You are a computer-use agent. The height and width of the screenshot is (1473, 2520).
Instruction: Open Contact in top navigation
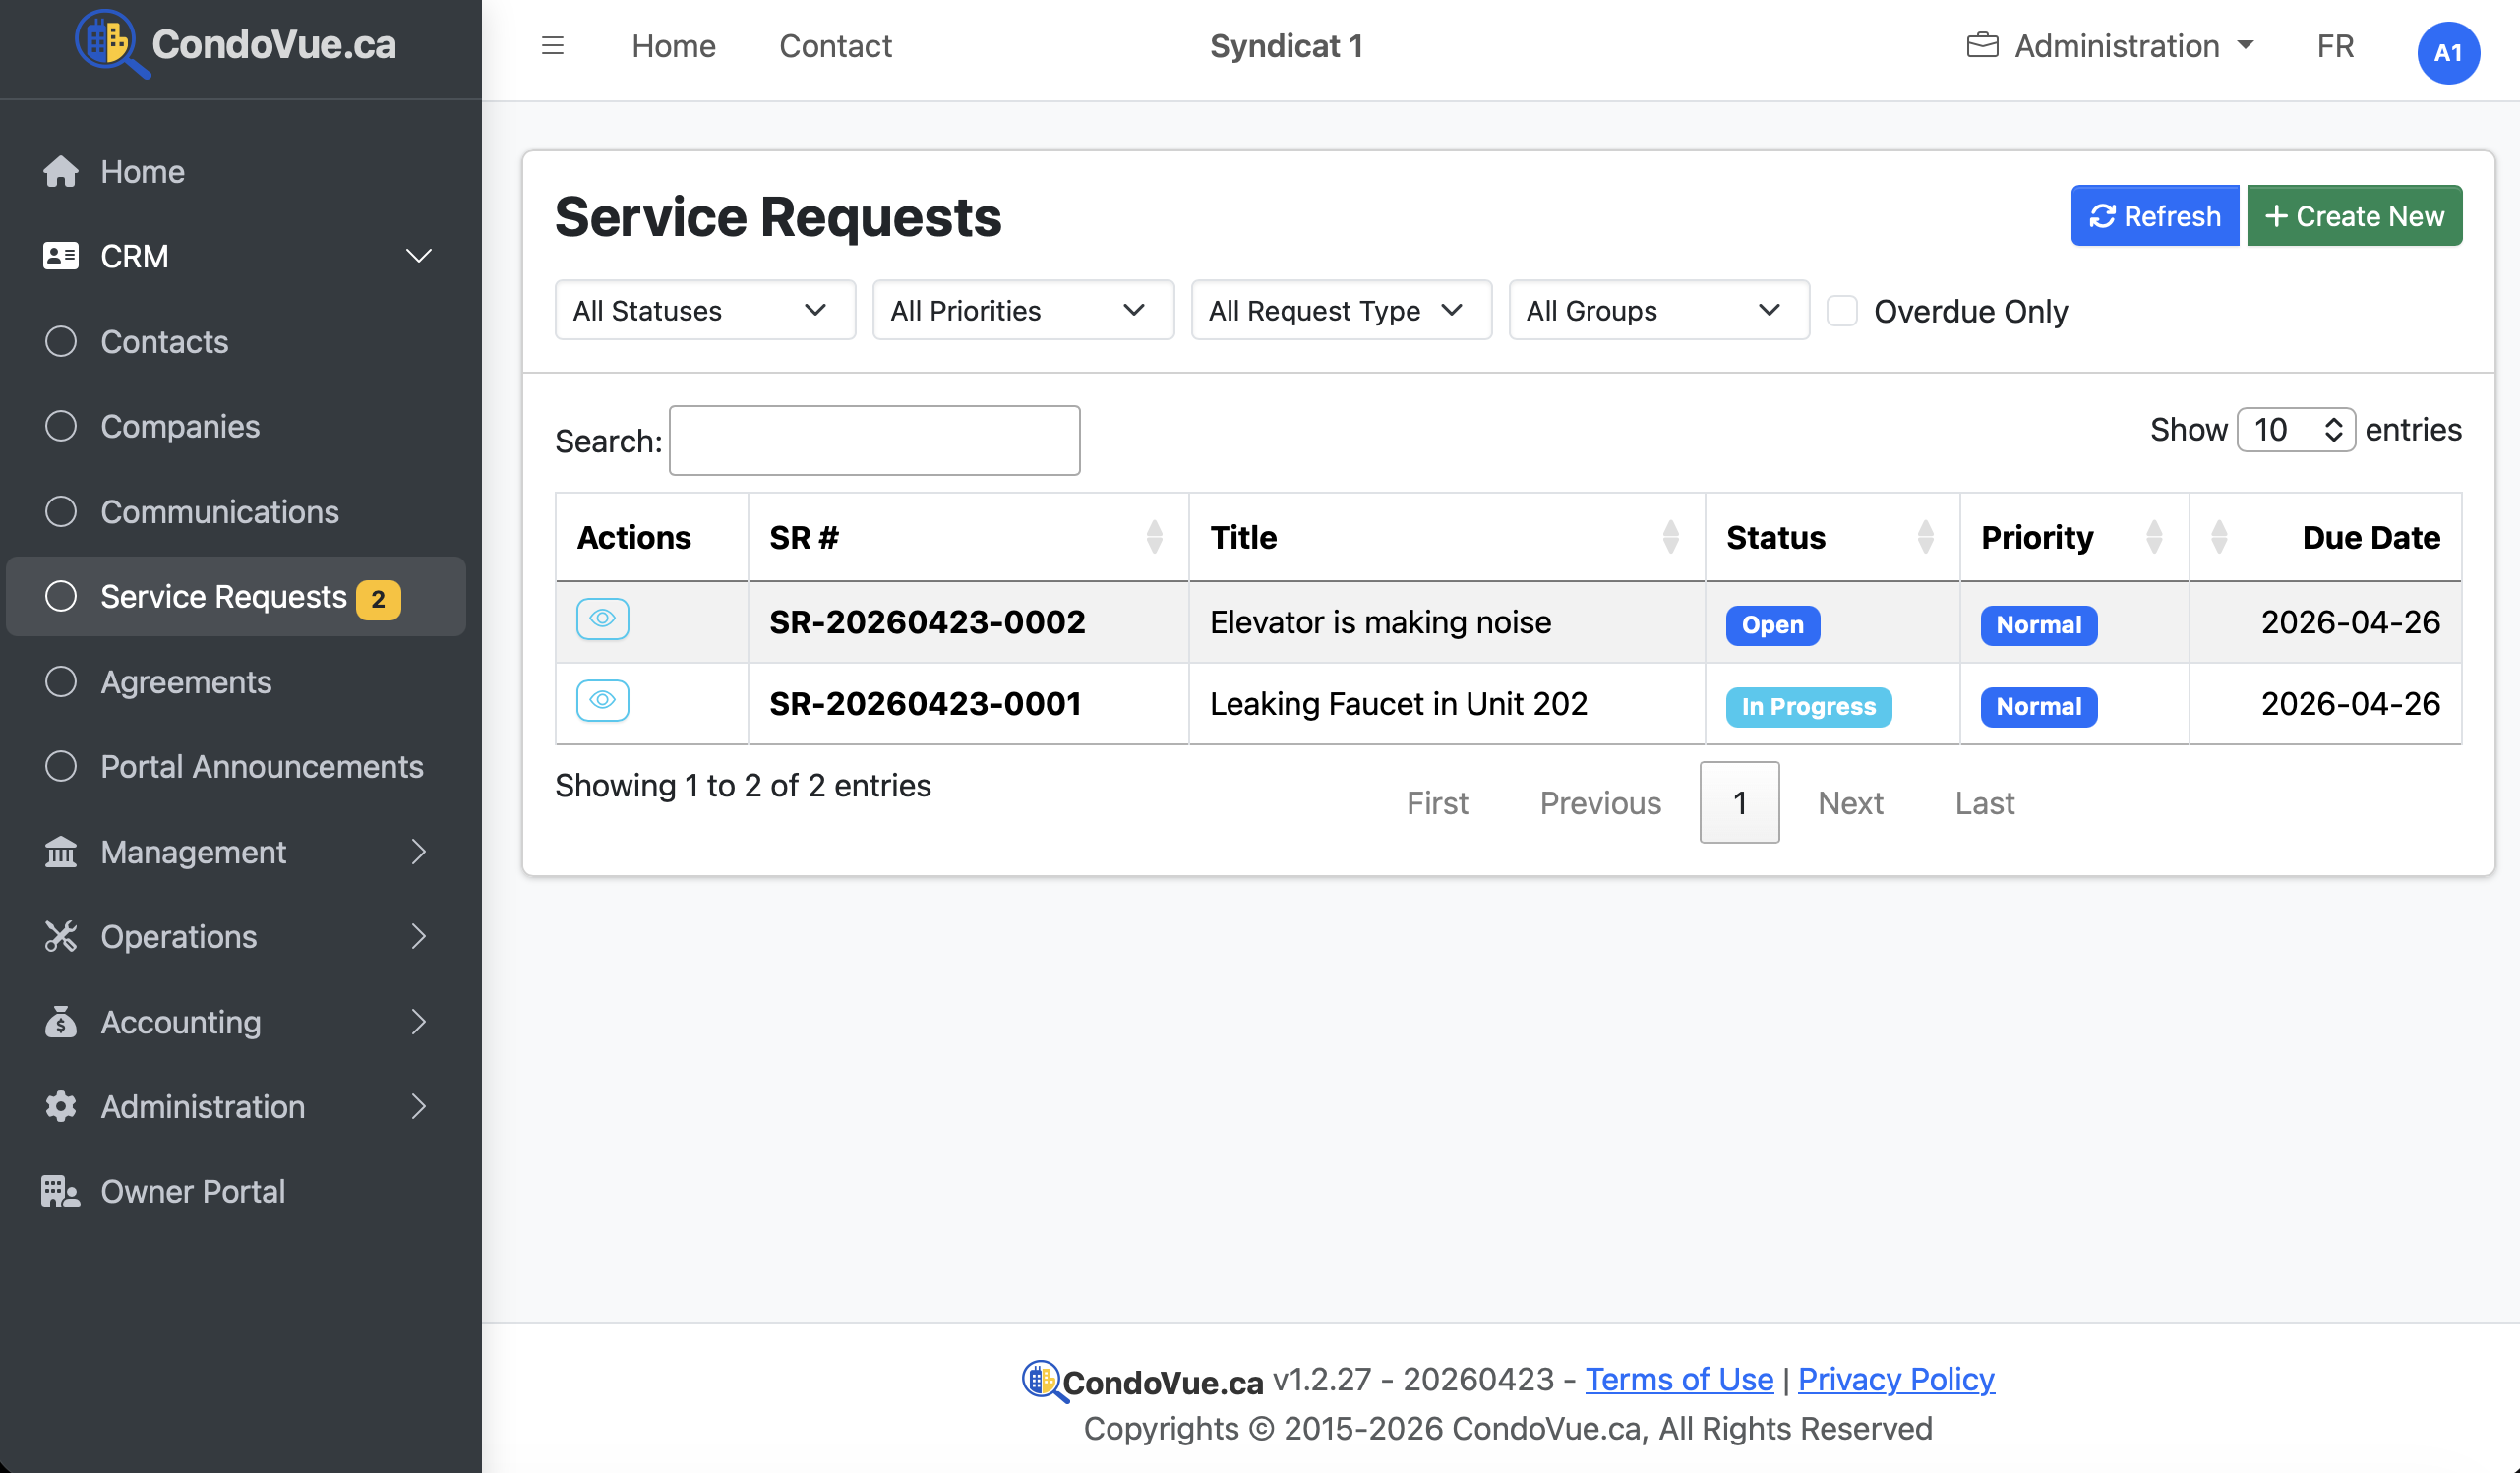click(835, 46)
